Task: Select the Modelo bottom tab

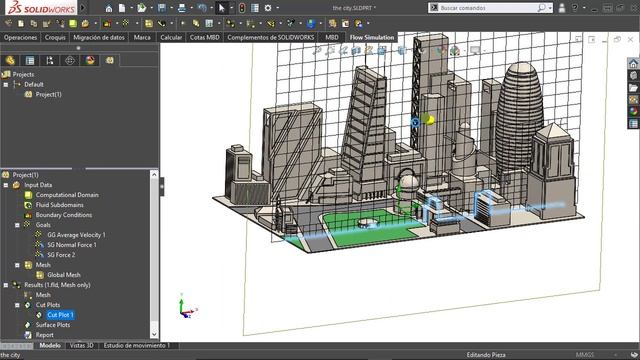Action: (x=50, y=346)
